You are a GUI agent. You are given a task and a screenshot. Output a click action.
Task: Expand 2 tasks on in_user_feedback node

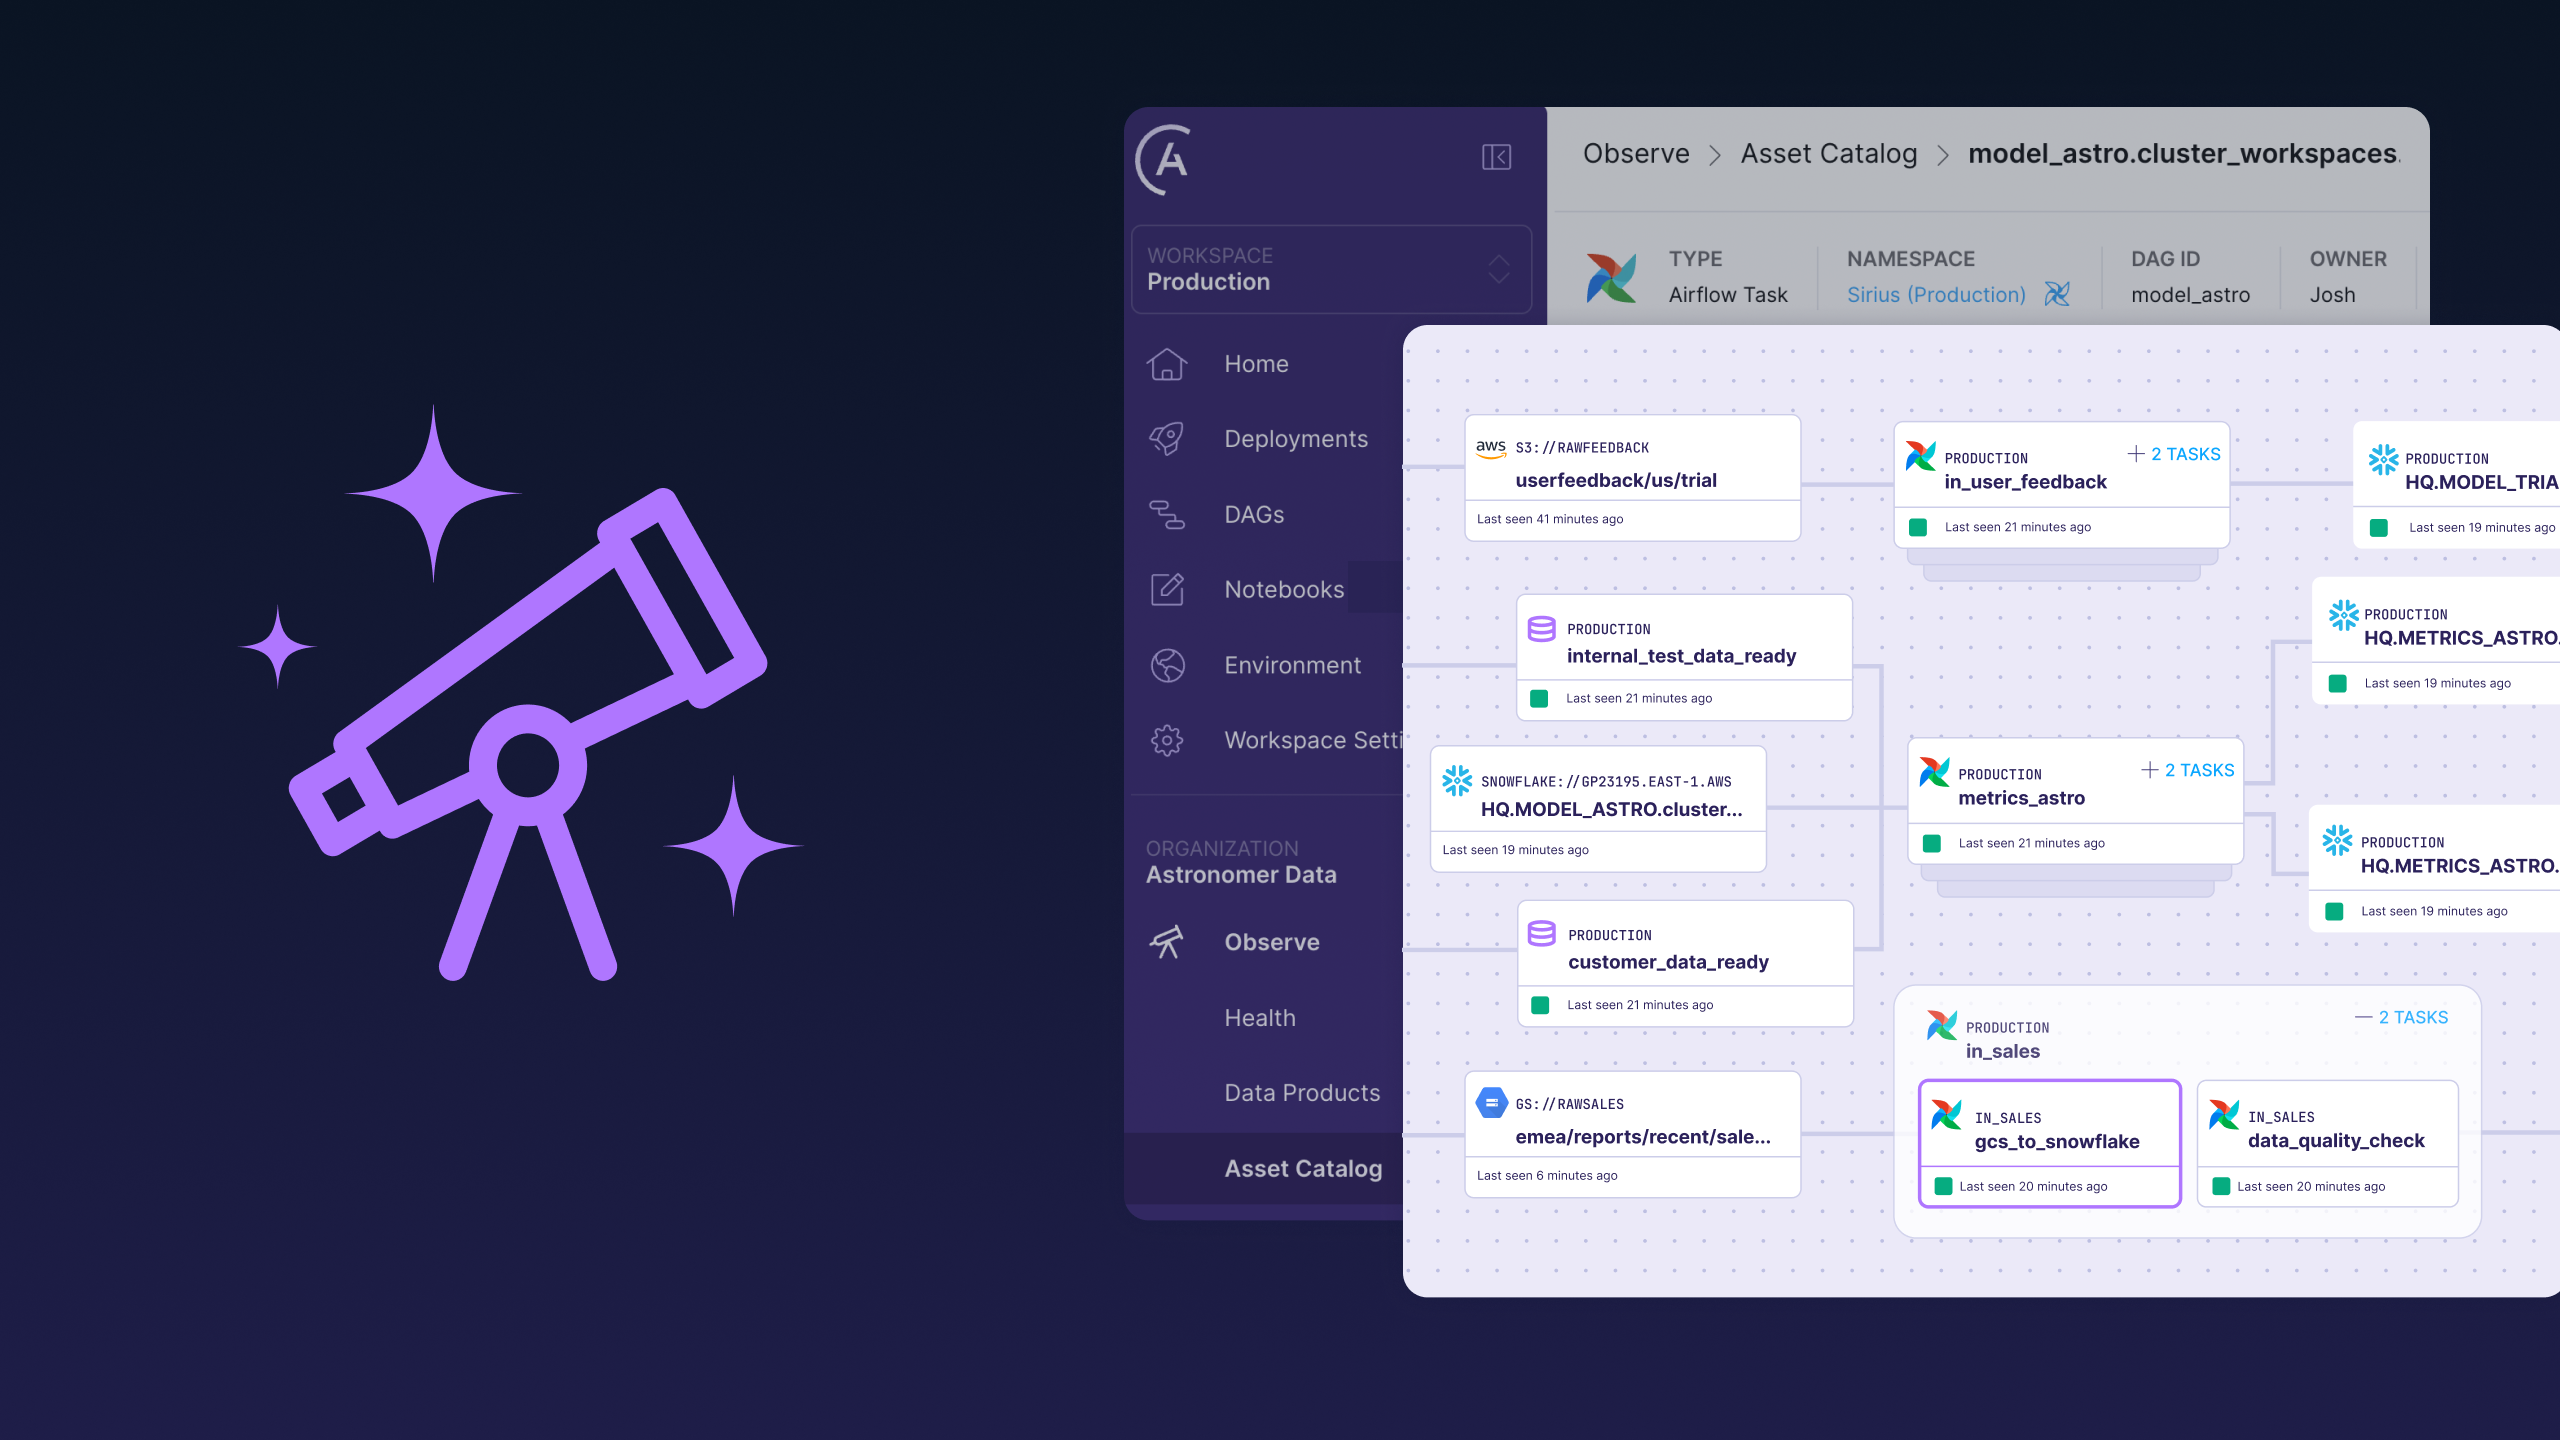[x=2174, y=454]
